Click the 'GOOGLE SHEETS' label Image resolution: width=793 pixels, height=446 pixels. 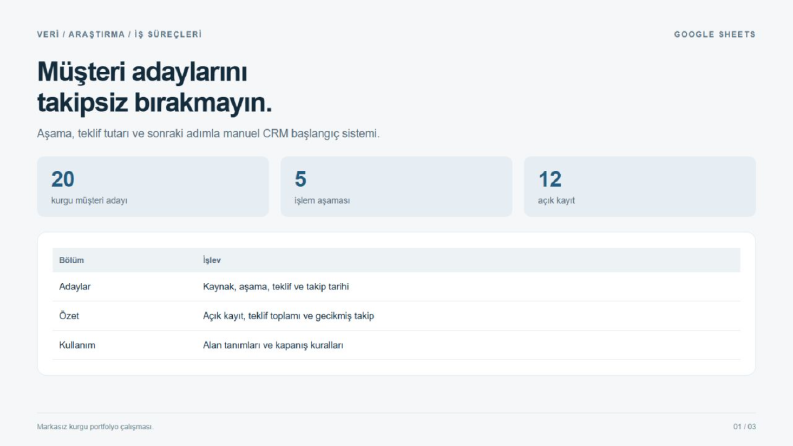715,34
